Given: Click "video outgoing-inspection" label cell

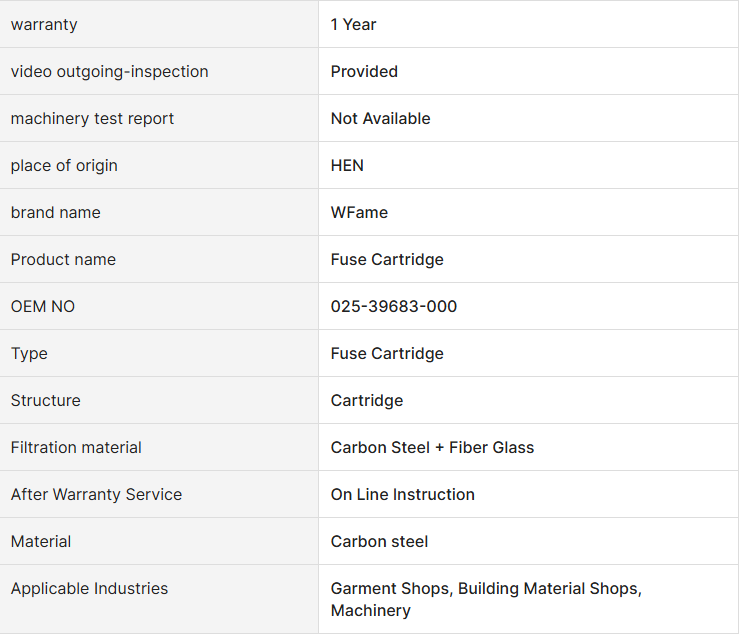Looking at the screenshot, I should click(x=110, y=72).
